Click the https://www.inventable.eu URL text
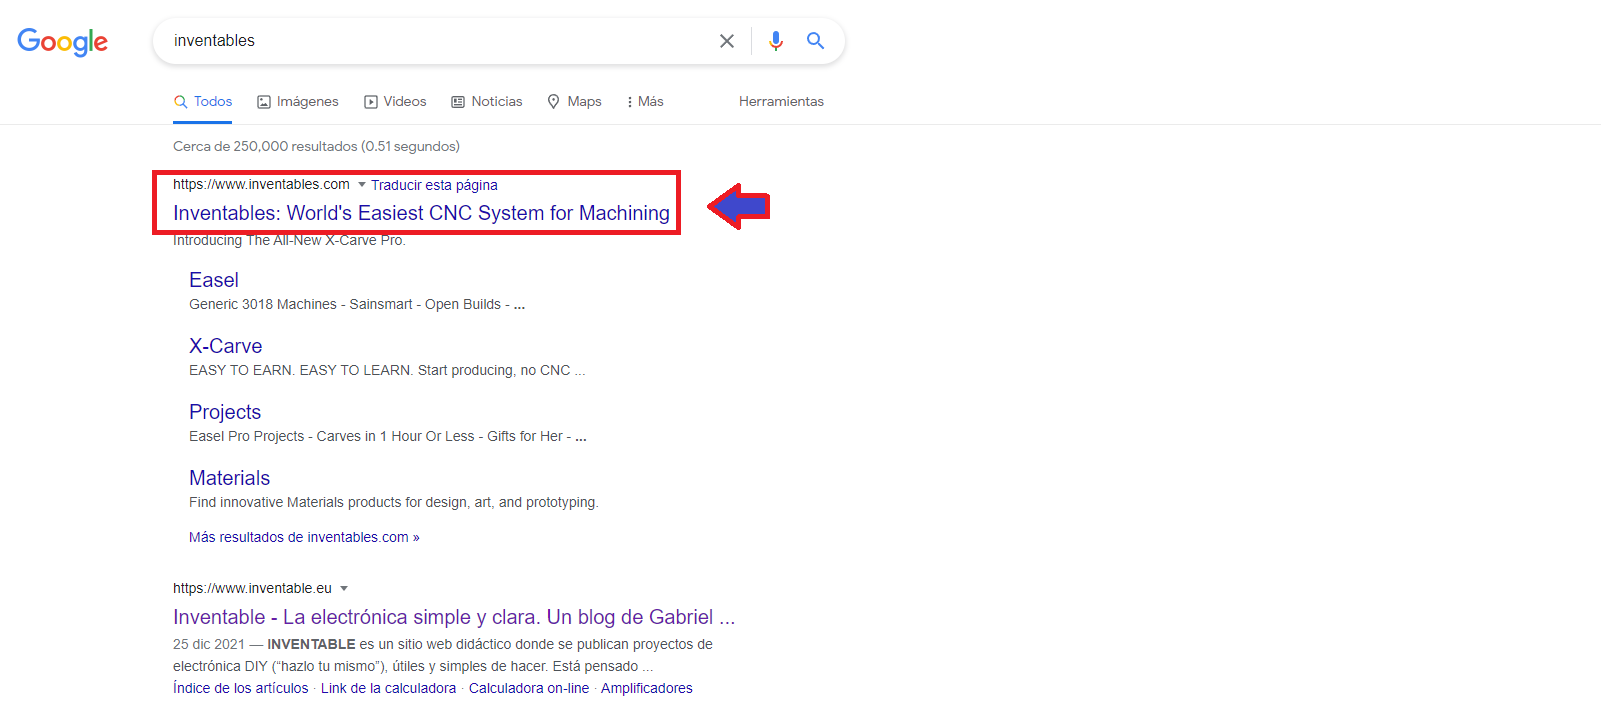 point(252,588)
